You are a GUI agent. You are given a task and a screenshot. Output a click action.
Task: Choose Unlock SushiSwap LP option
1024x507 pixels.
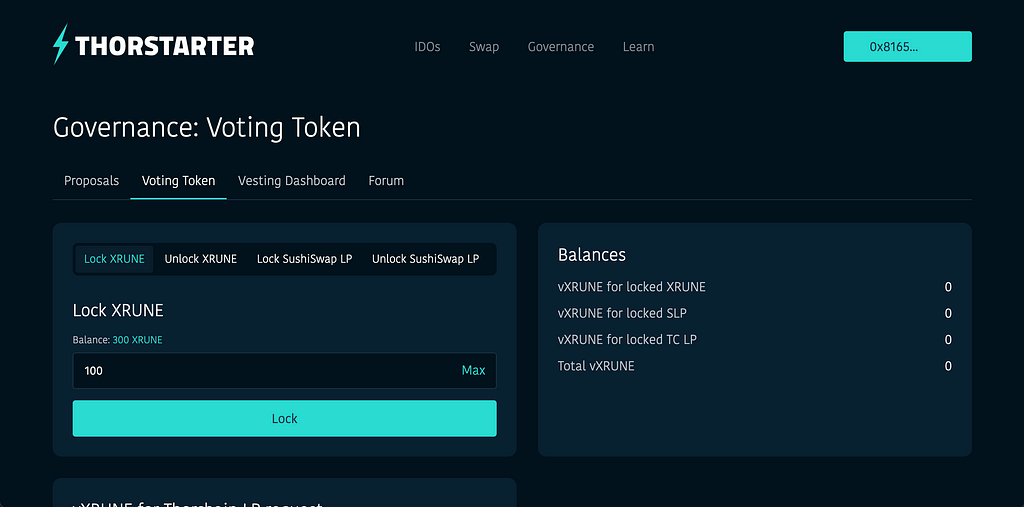(x=425, y=259)
